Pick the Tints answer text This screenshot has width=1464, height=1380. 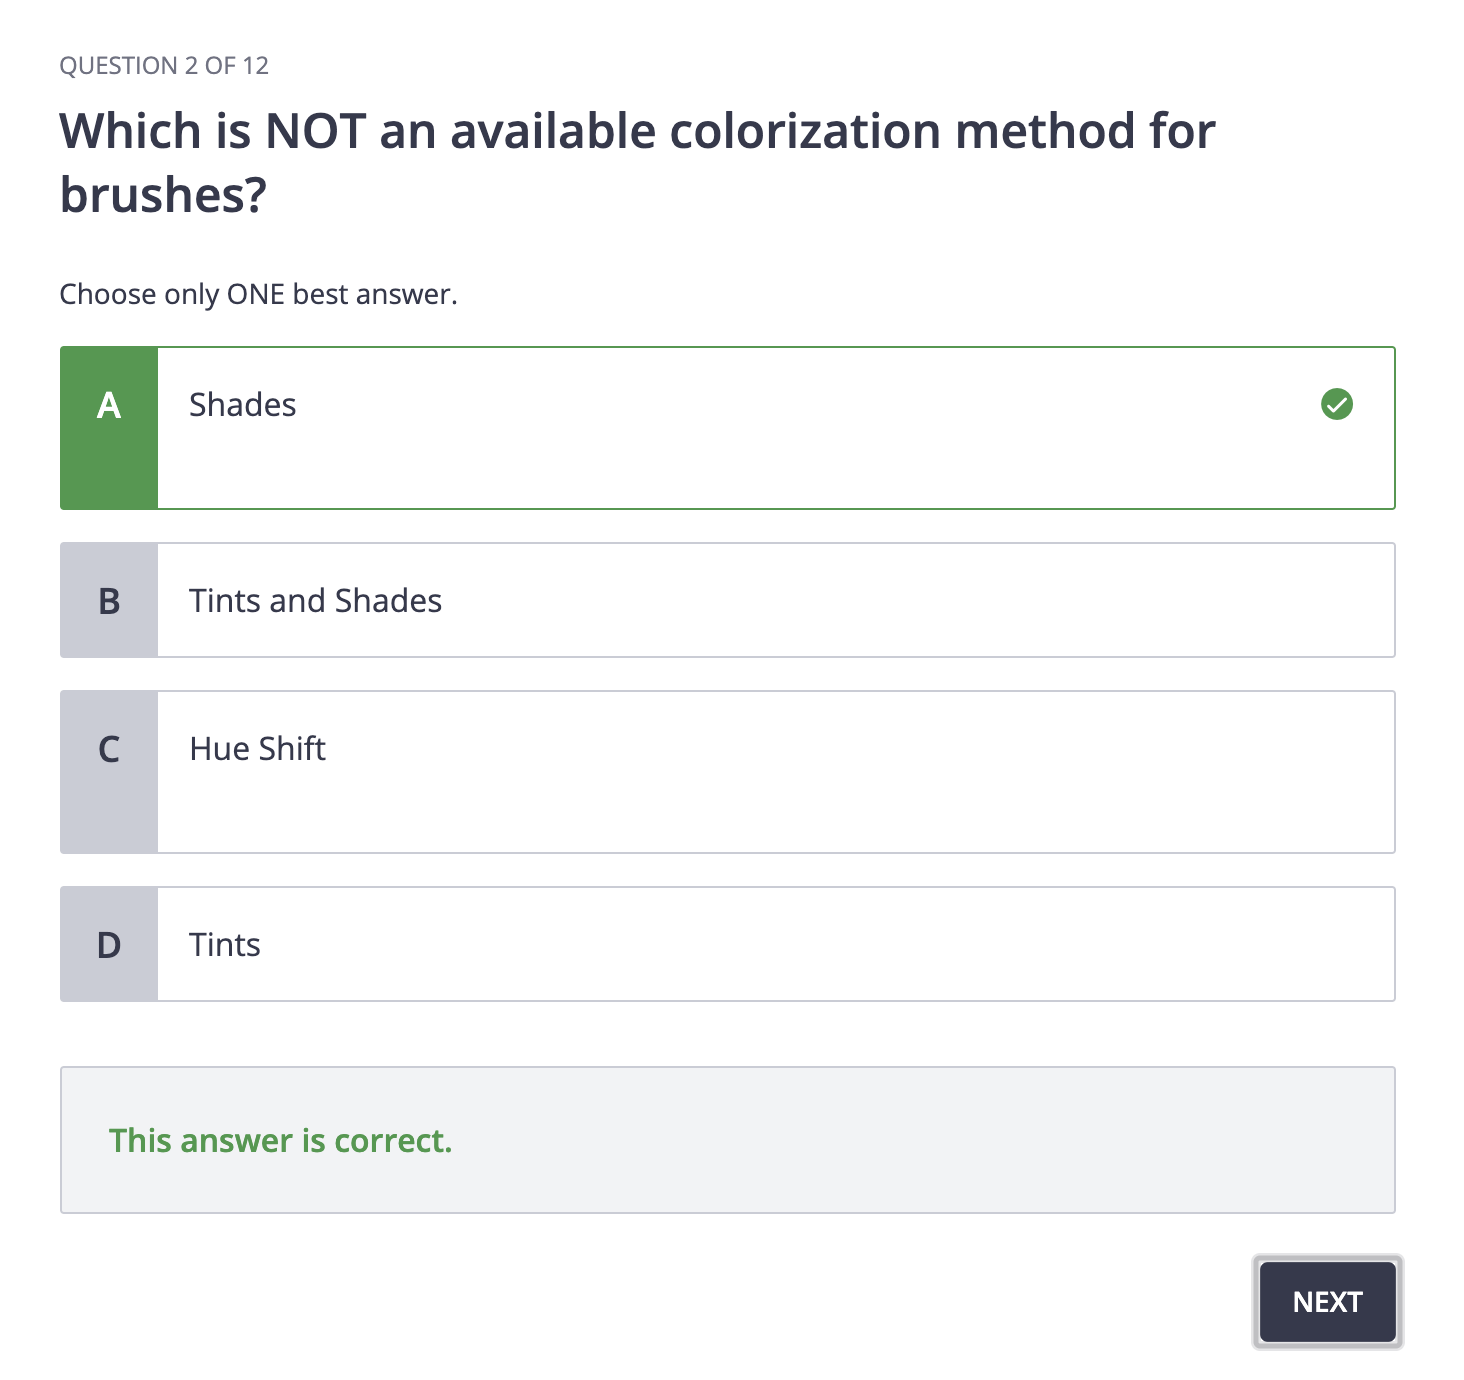(x=225, y=944)
